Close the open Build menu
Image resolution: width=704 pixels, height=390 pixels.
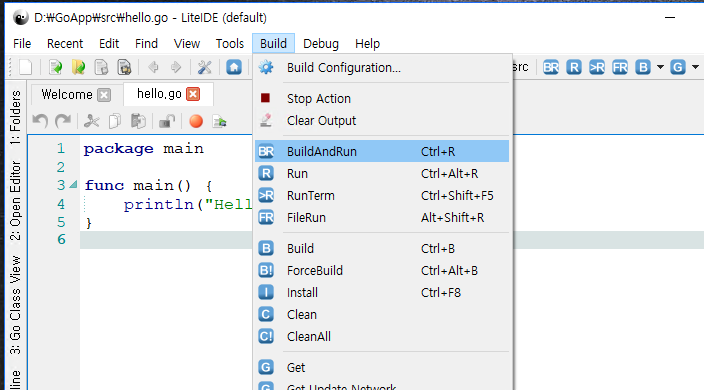273,44
